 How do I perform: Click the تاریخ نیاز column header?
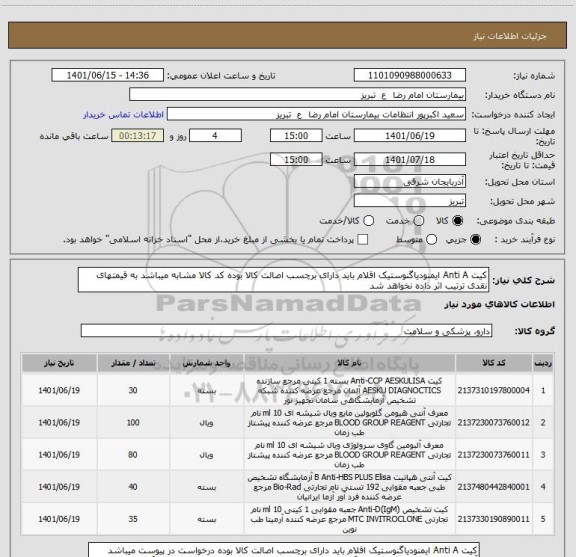point(59,363)
